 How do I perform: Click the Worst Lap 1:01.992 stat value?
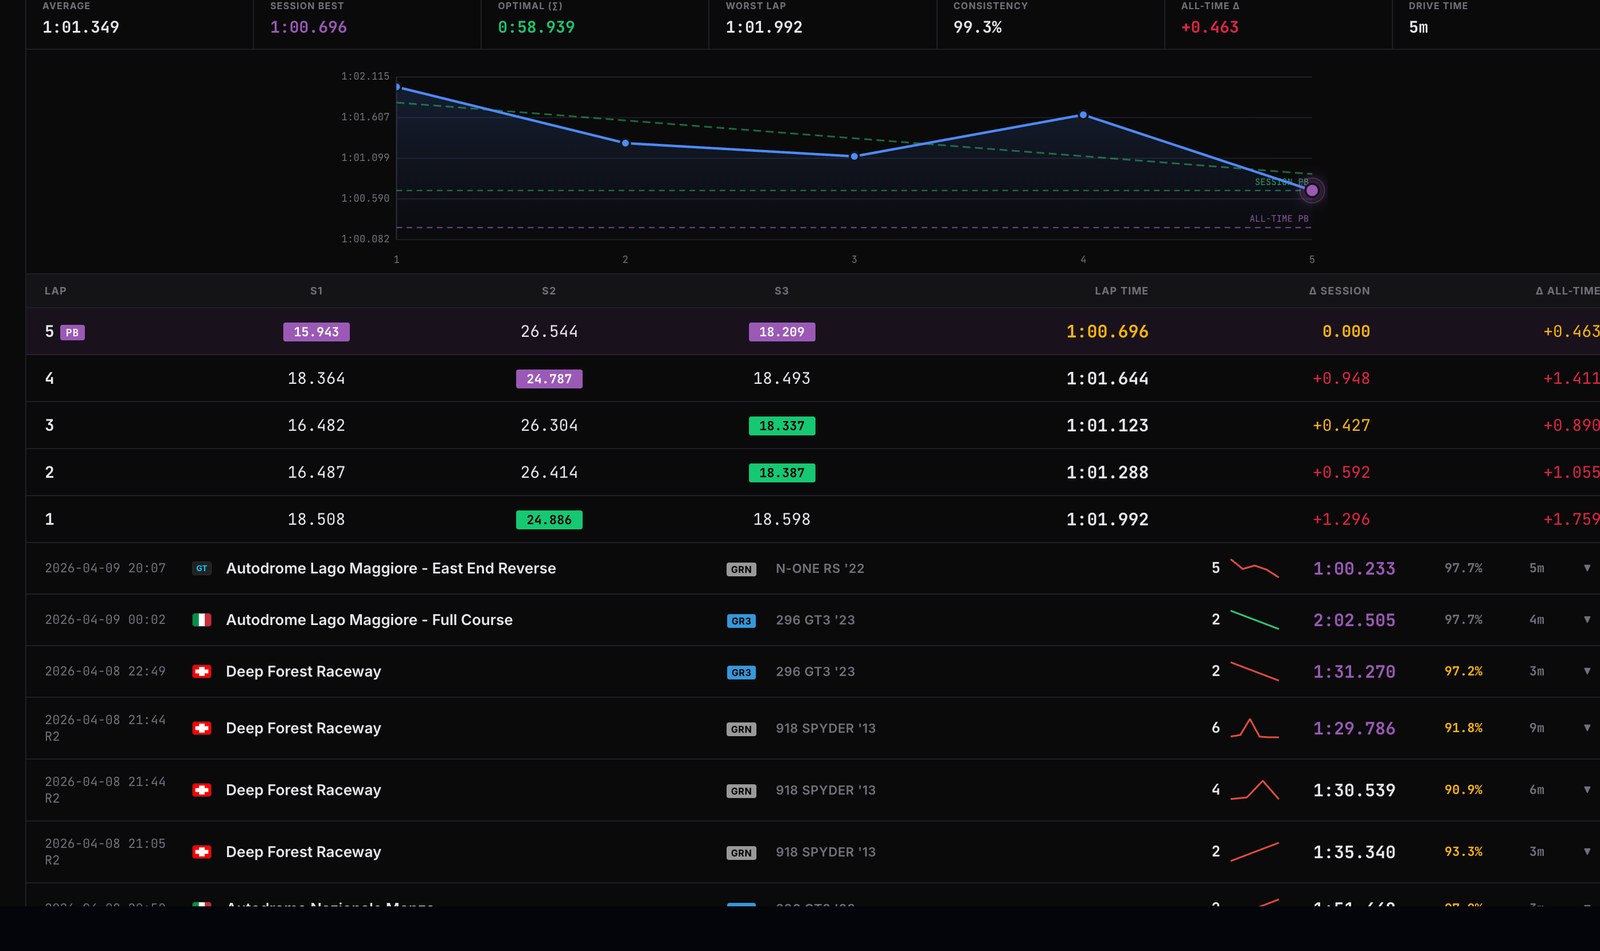764,28
